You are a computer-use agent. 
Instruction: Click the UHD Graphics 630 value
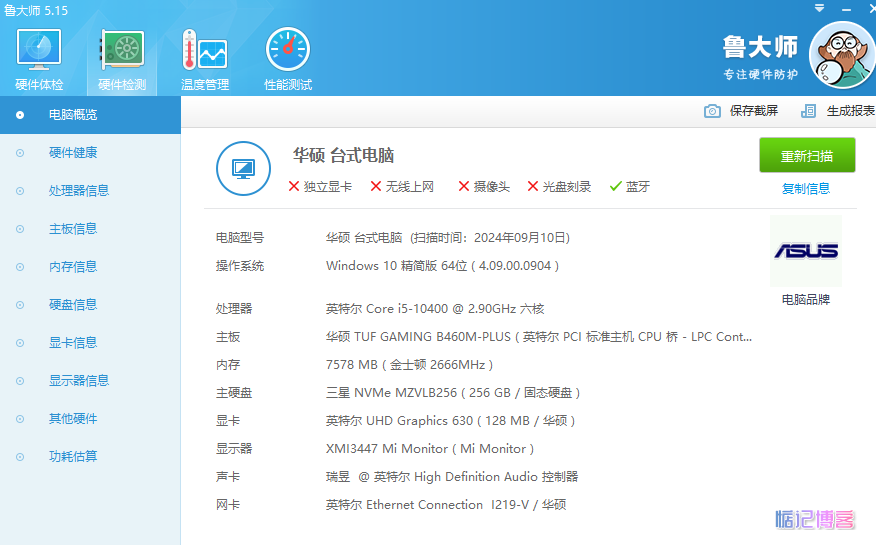pyautogui.click(x=450, y=420)
